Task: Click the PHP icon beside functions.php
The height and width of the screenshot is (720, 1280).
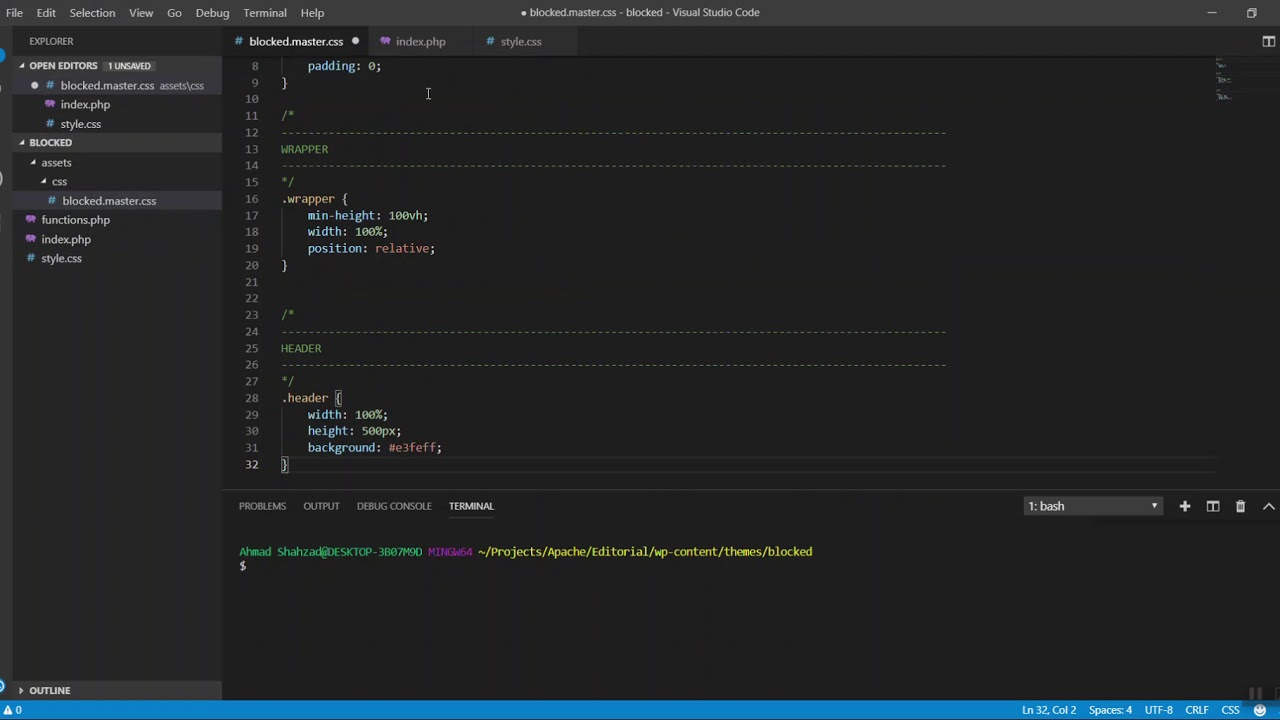Action: point(31,220)
